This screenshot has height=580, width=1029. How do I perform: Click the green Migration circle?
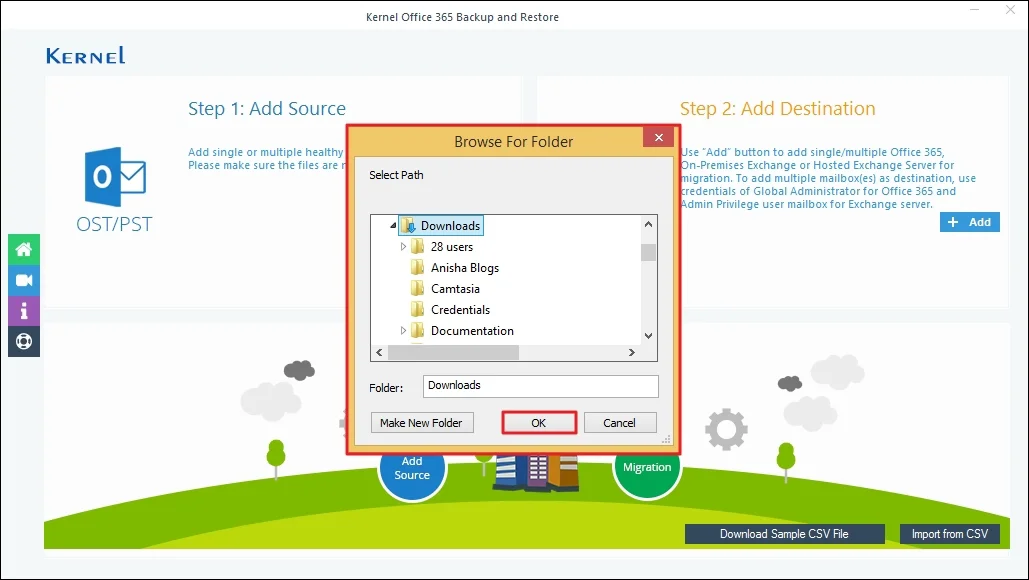[647, 468]
